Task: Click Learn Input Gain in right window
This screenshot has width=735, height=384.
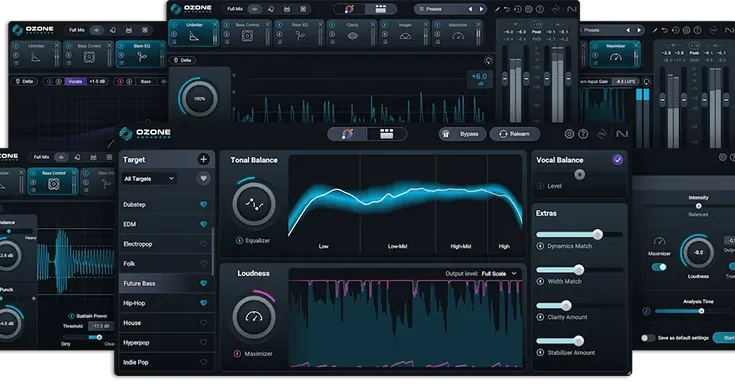Action: coord(596,81)
